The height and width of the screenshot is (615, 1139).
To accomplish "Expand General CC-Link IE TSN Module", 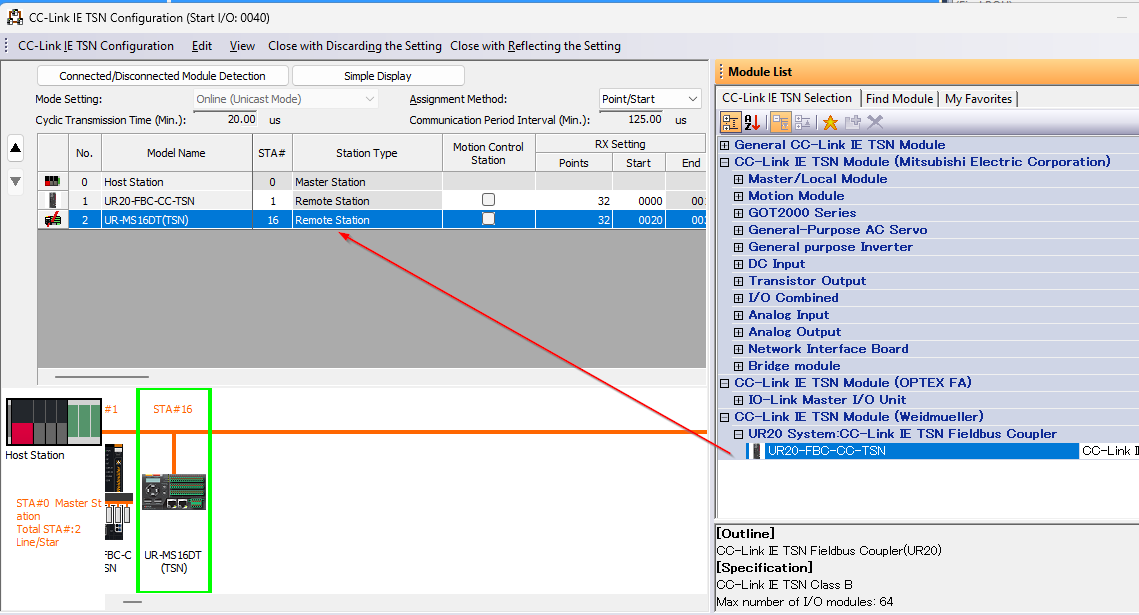I will [x=724, y=145].
